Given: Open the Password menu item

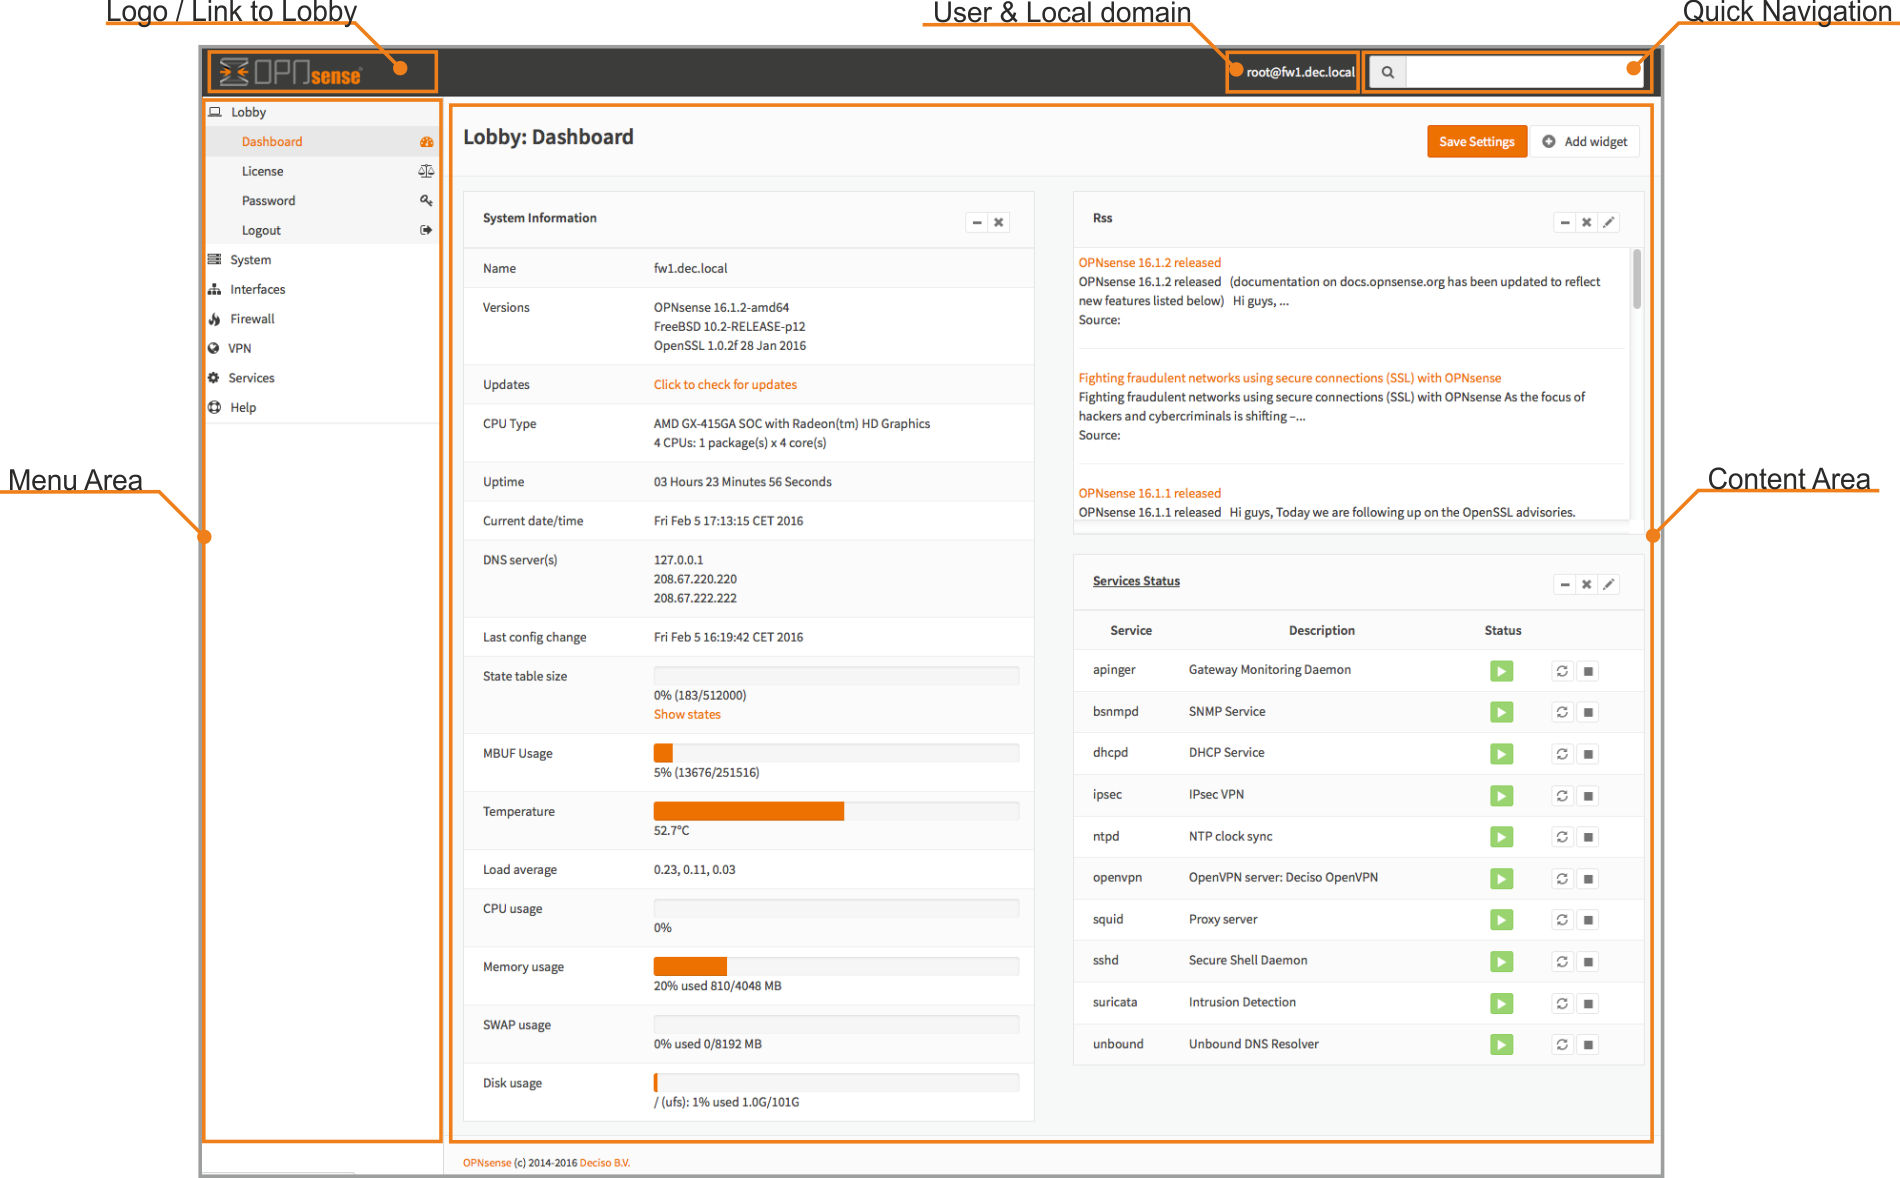Looking at the screenshot, I should click(x=322, y=201).
